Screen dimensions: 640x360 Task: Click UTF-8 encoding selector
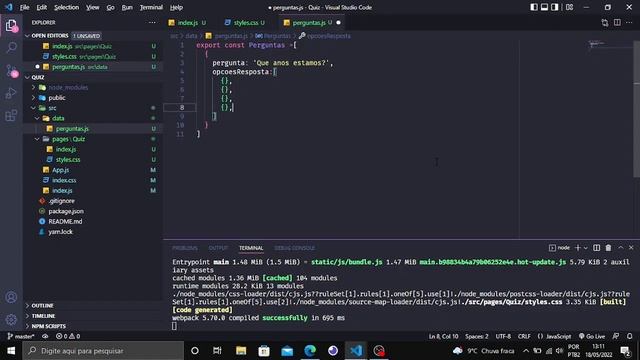[x=503, y=336]
